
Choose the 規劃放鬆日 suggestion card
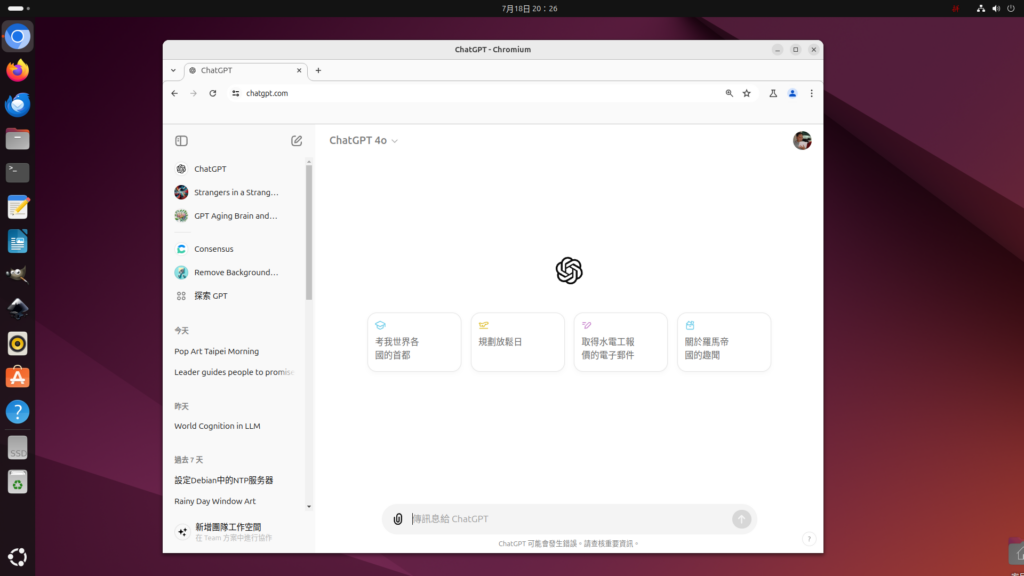(x=517, y=342)
